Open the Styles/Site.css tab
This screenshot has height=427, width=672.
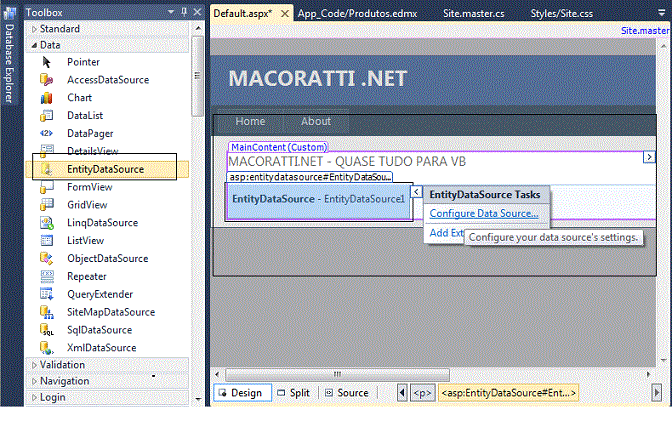[562, 14]
